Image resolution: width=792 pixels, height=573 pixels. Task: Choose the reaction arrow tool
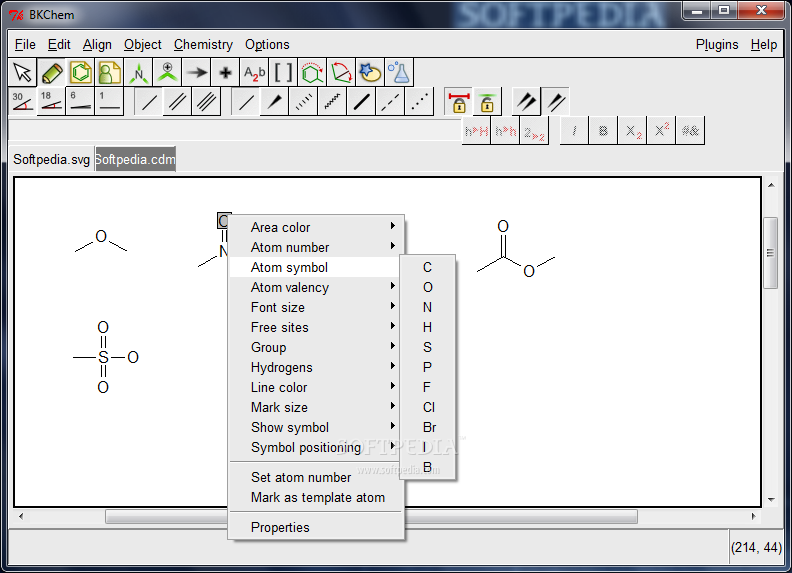click(x=196, y=73)
